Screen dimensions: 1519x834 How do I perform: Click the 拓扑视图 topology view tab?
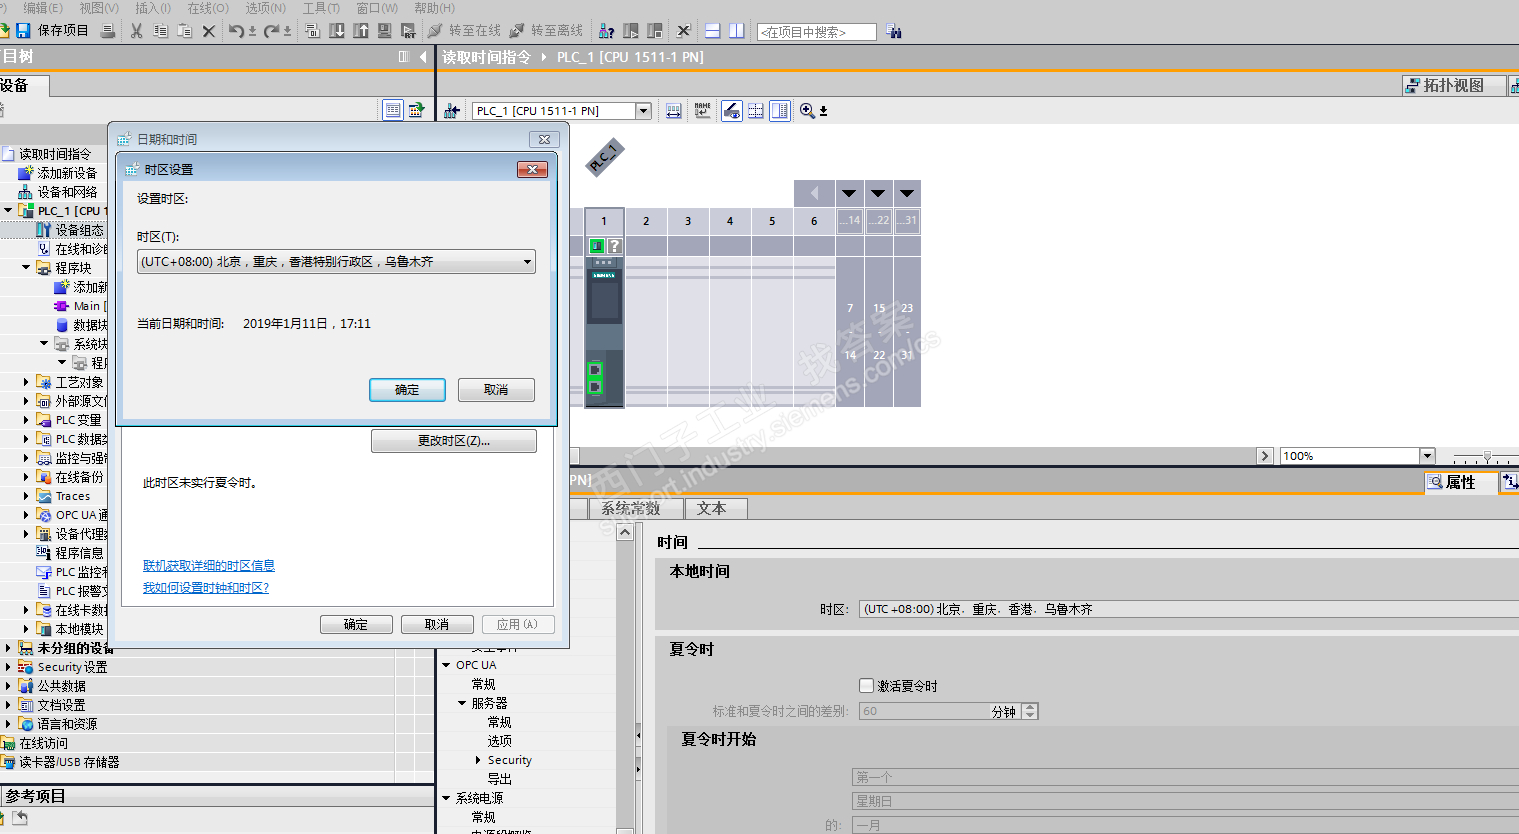click(x=1454, y=86)
